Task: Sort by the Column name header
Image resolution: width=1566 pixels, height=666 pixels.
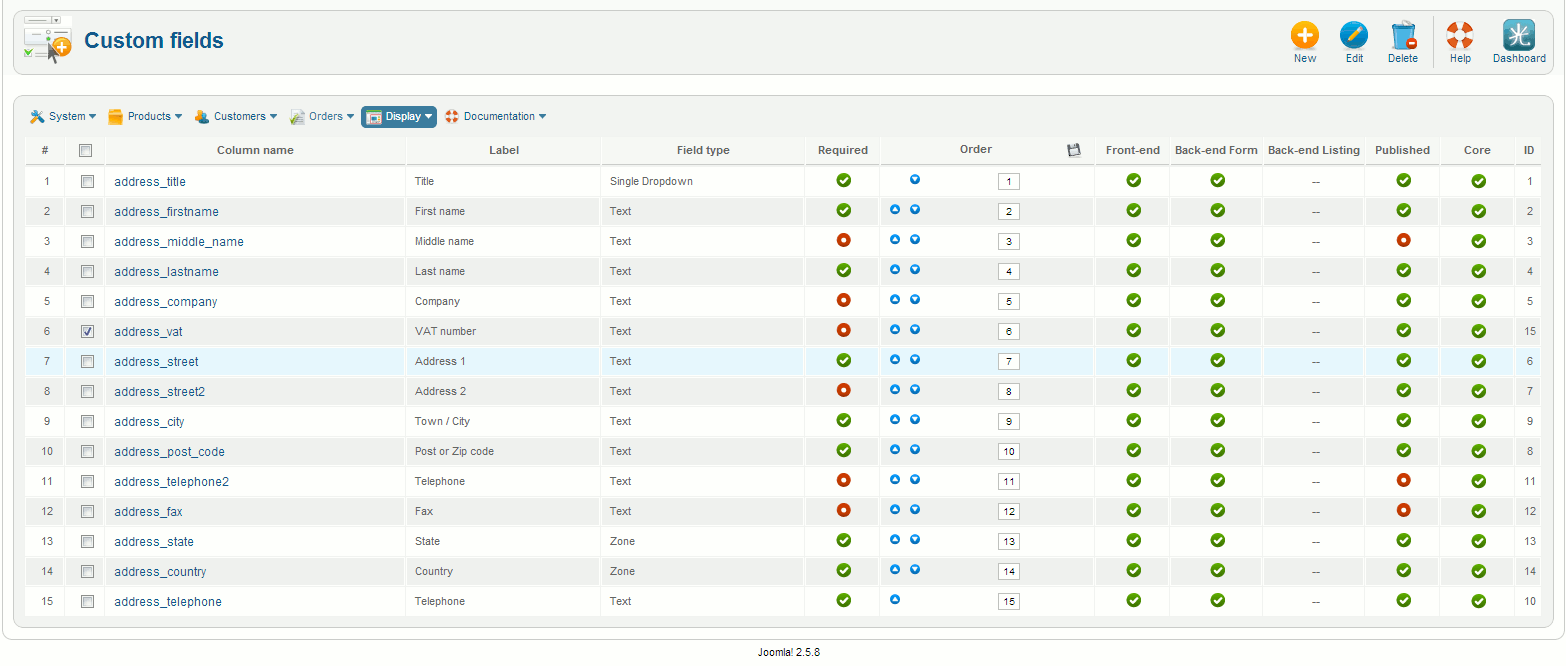Action: click(255, 150)
